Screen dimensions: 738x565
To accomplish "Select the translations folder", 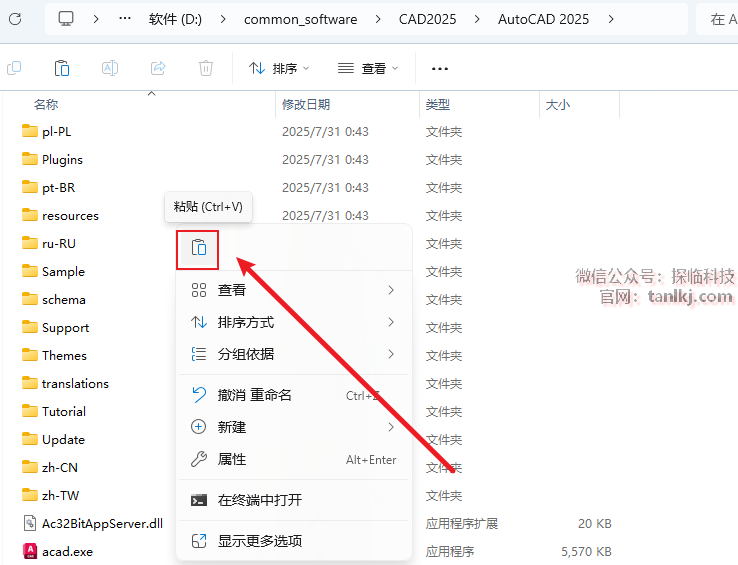I will tap(75, 383).
